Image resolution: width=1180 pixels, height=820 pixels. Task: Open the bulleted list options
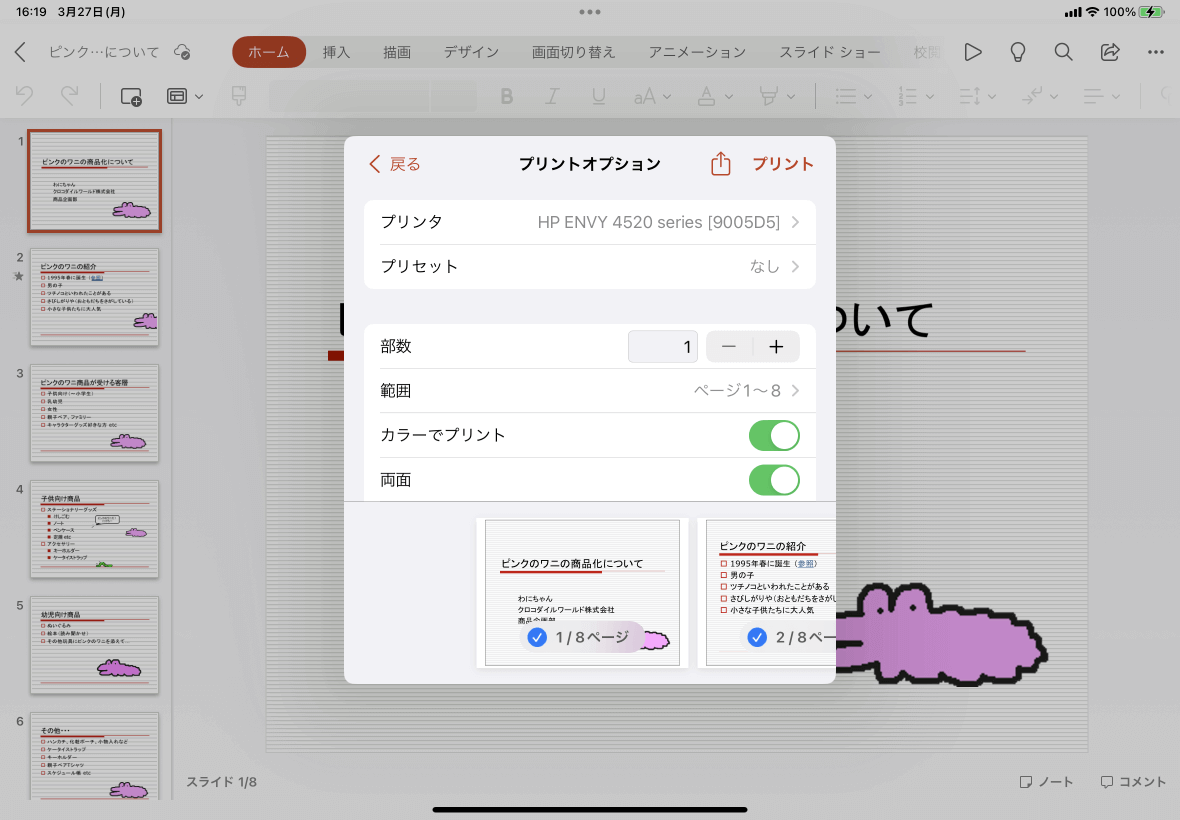tap(853, 96)
